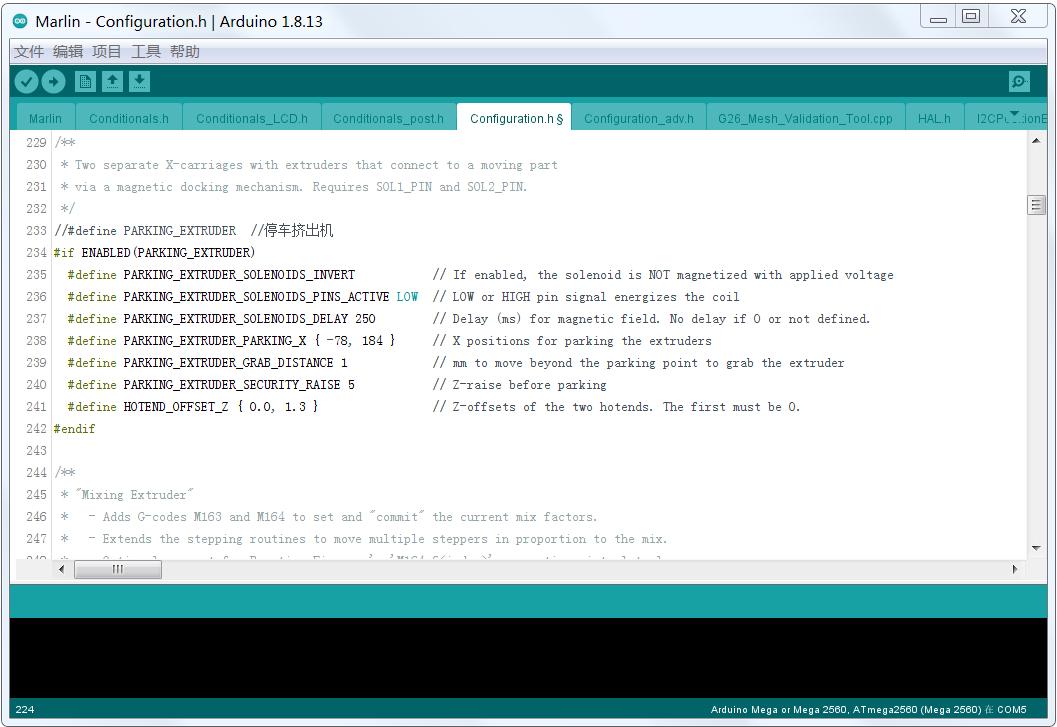Image resolution: width=1057 pixels, height=727 pixels.
Task: Click the Verify (checkmark) button
Action: coord(27,82)
